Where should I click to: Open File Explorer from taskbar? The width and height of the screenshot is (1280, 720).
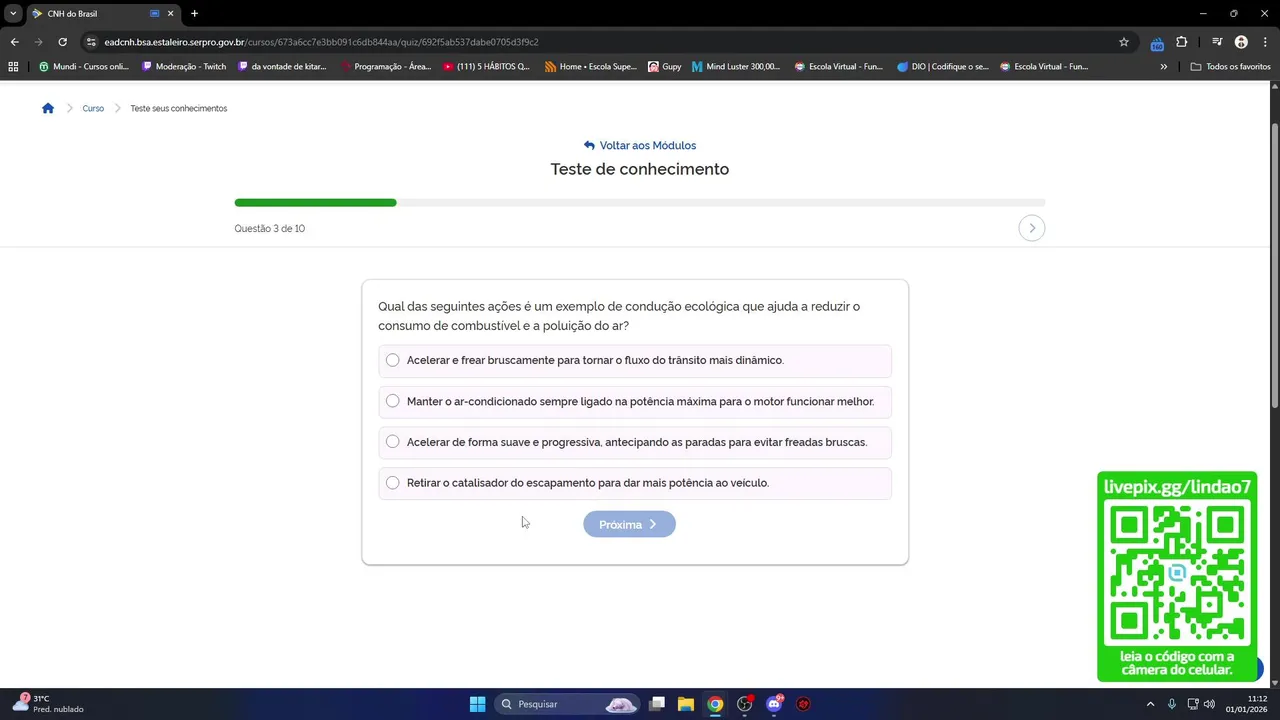click(x=686, y=704)
